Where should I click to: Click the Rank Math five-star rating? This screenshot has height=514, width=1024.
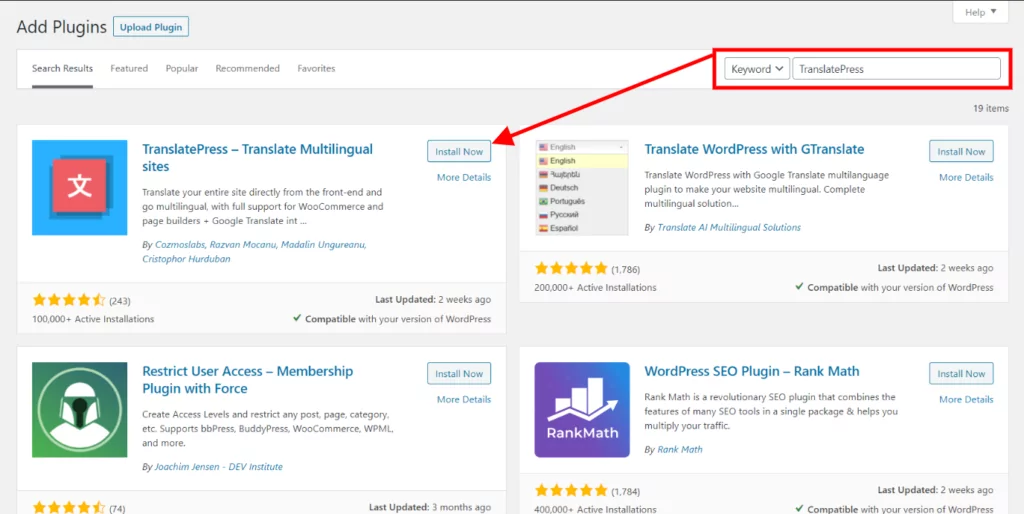(x=571, y=491)
